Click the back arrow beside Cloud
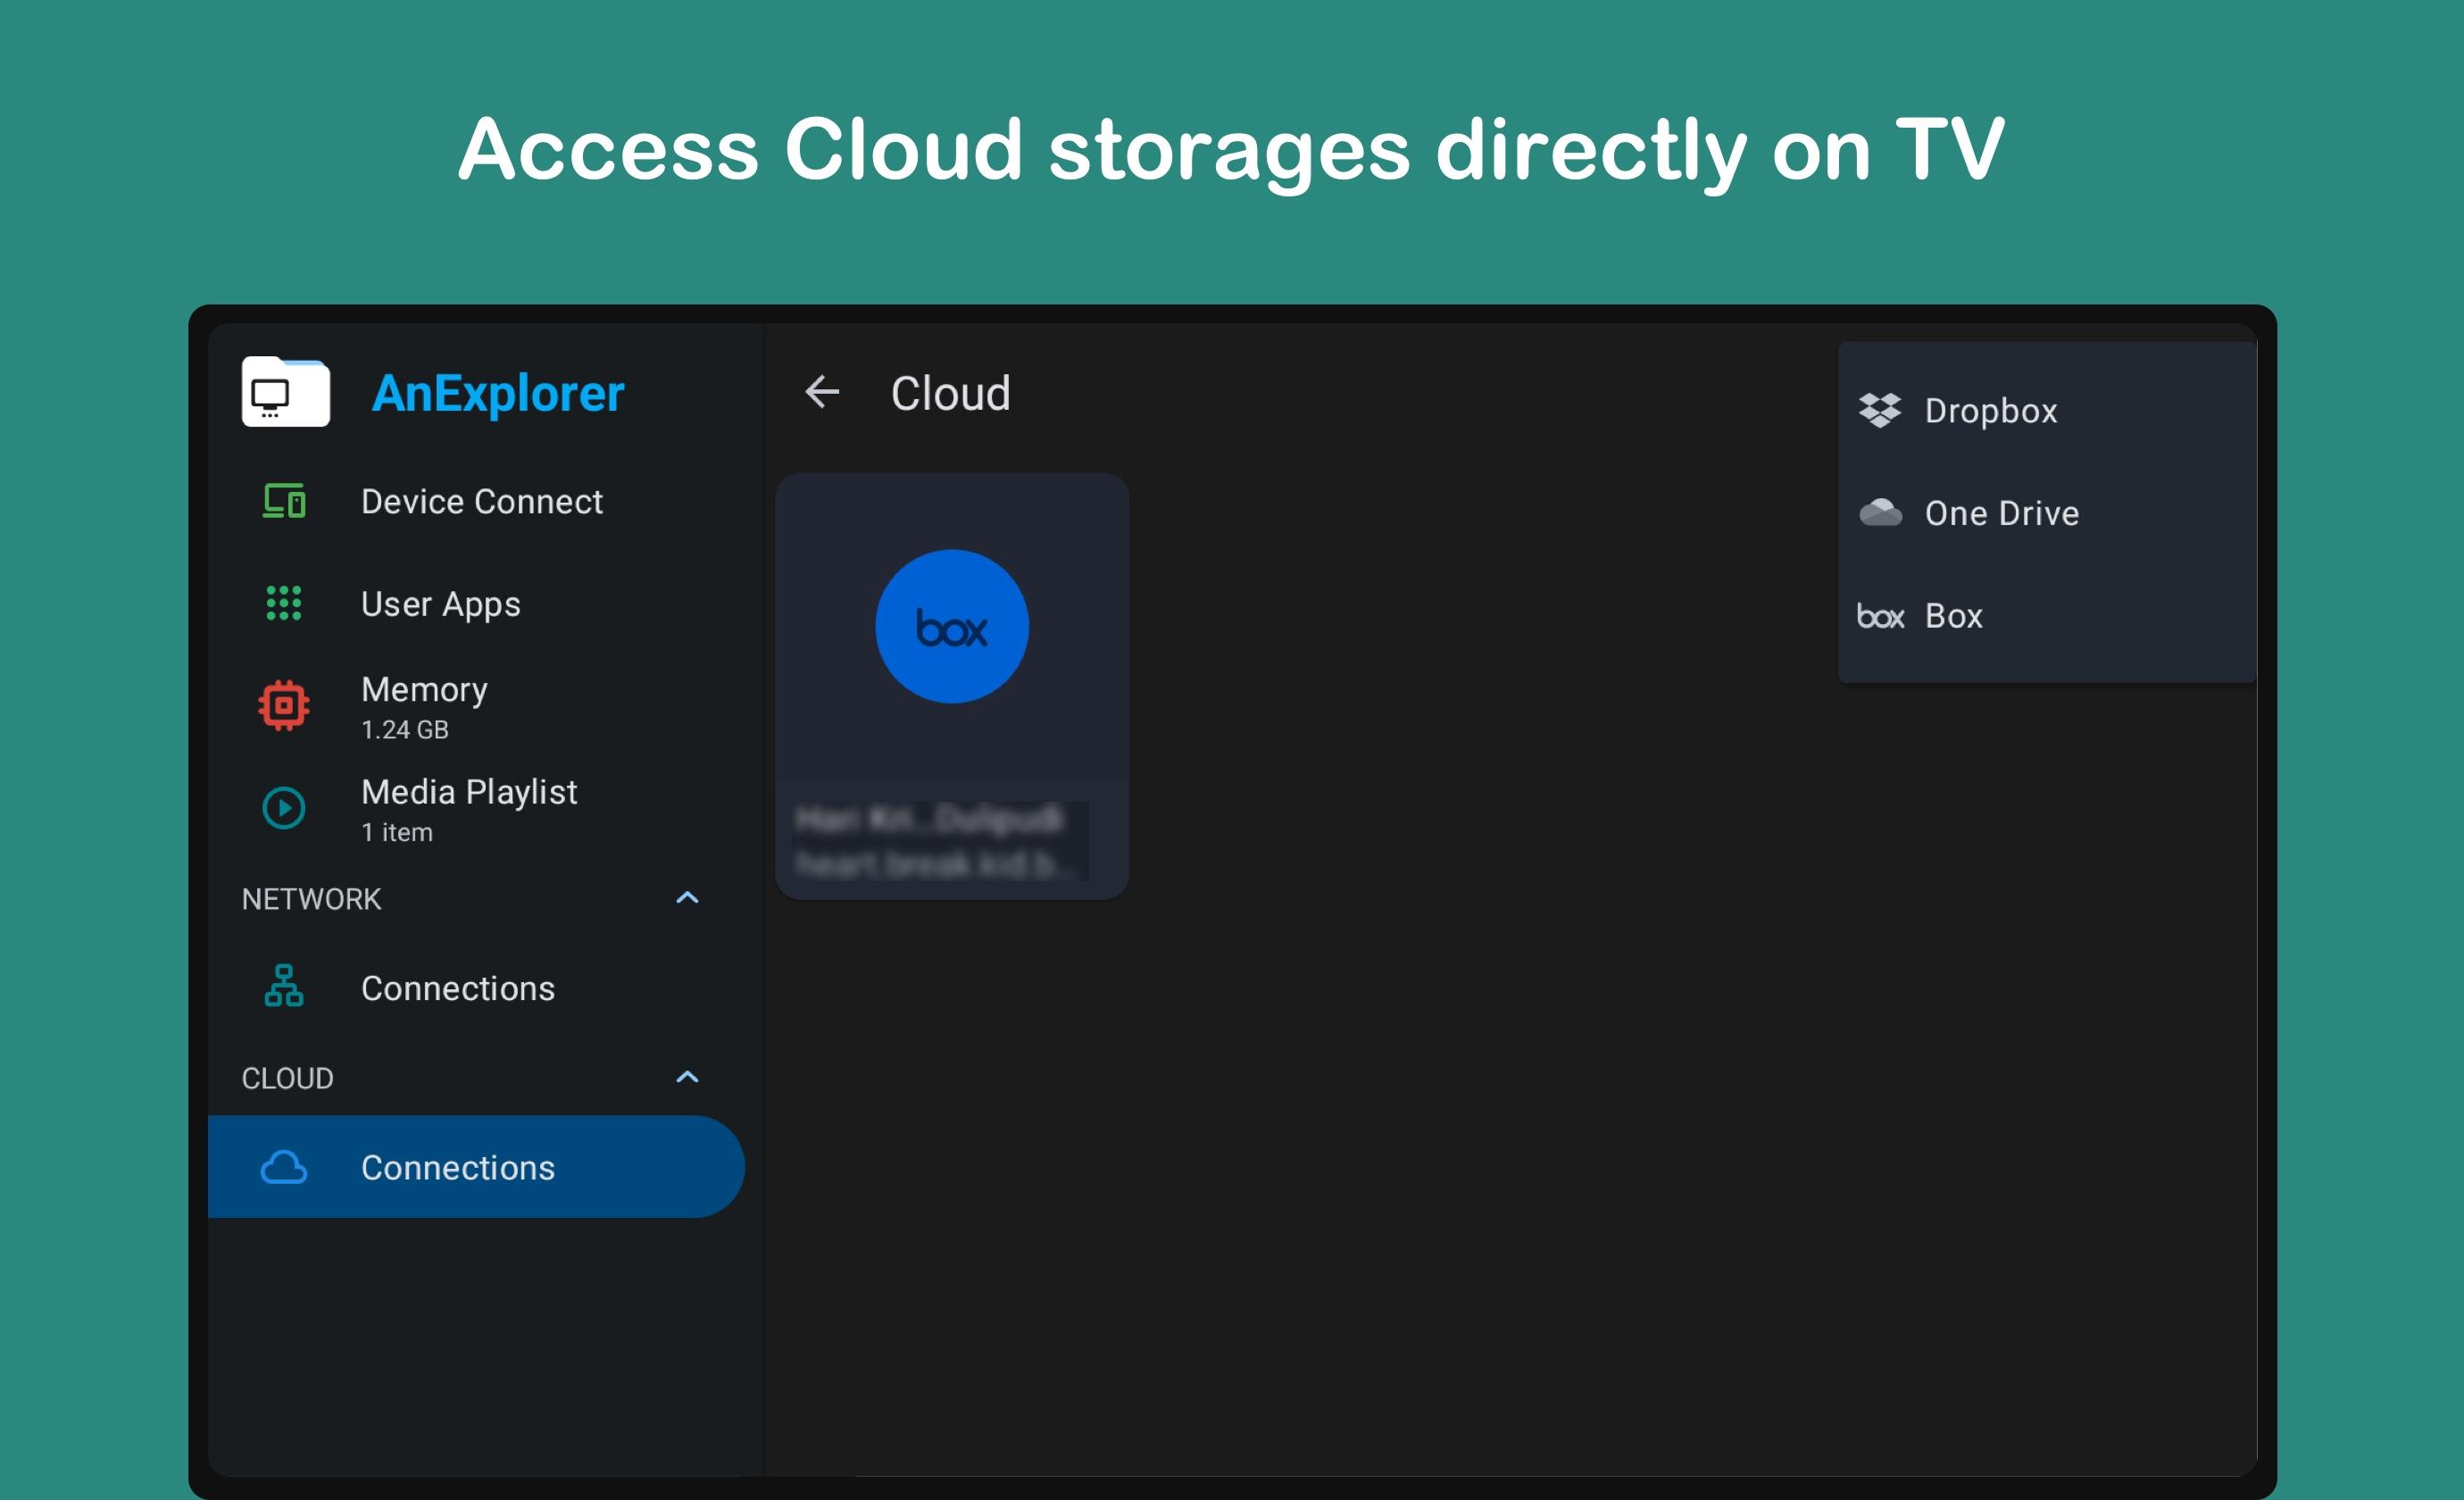2464x1500 pixels. pos(822,392)
